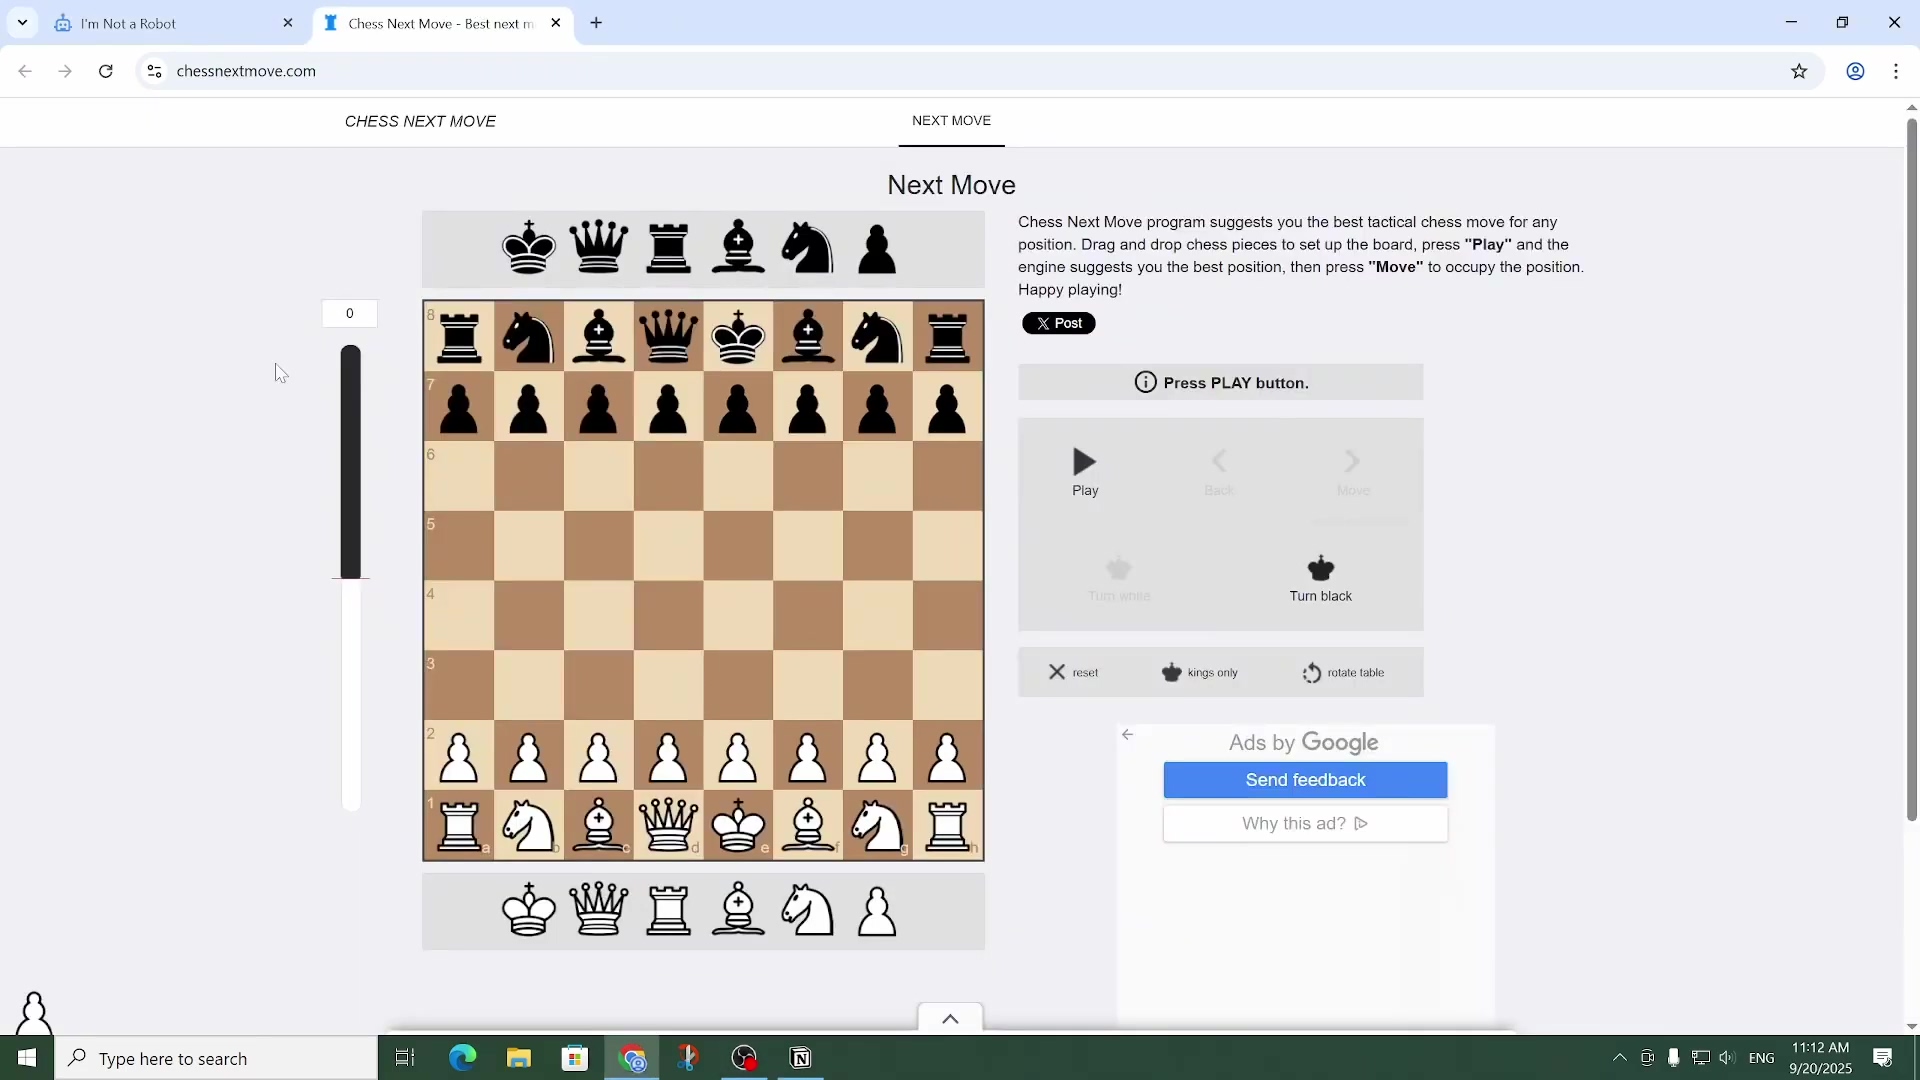Click the white rook on a1

click(x=459, y=826)
